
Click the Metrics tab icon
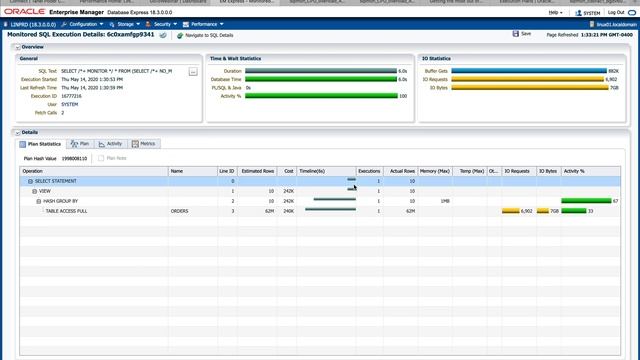135,144
